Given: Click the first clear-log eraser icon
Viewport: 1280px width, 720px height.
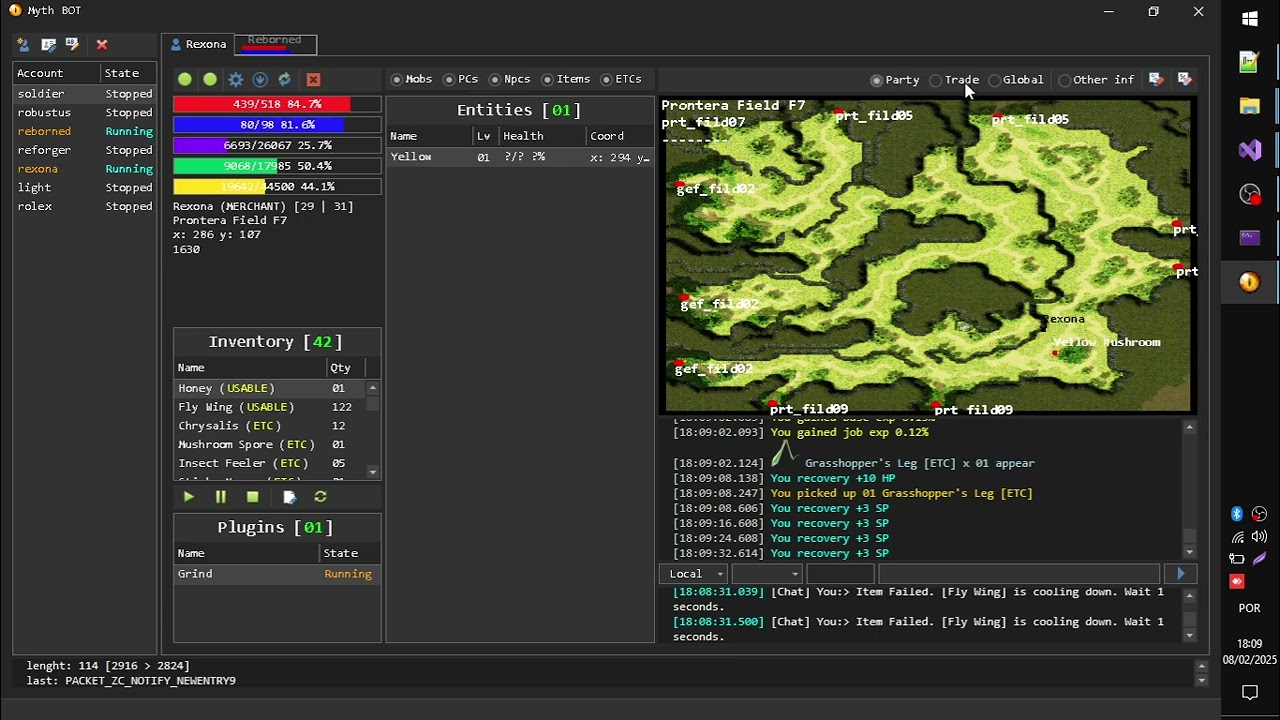Looking at the screenshot, I should coord(1156,79).
